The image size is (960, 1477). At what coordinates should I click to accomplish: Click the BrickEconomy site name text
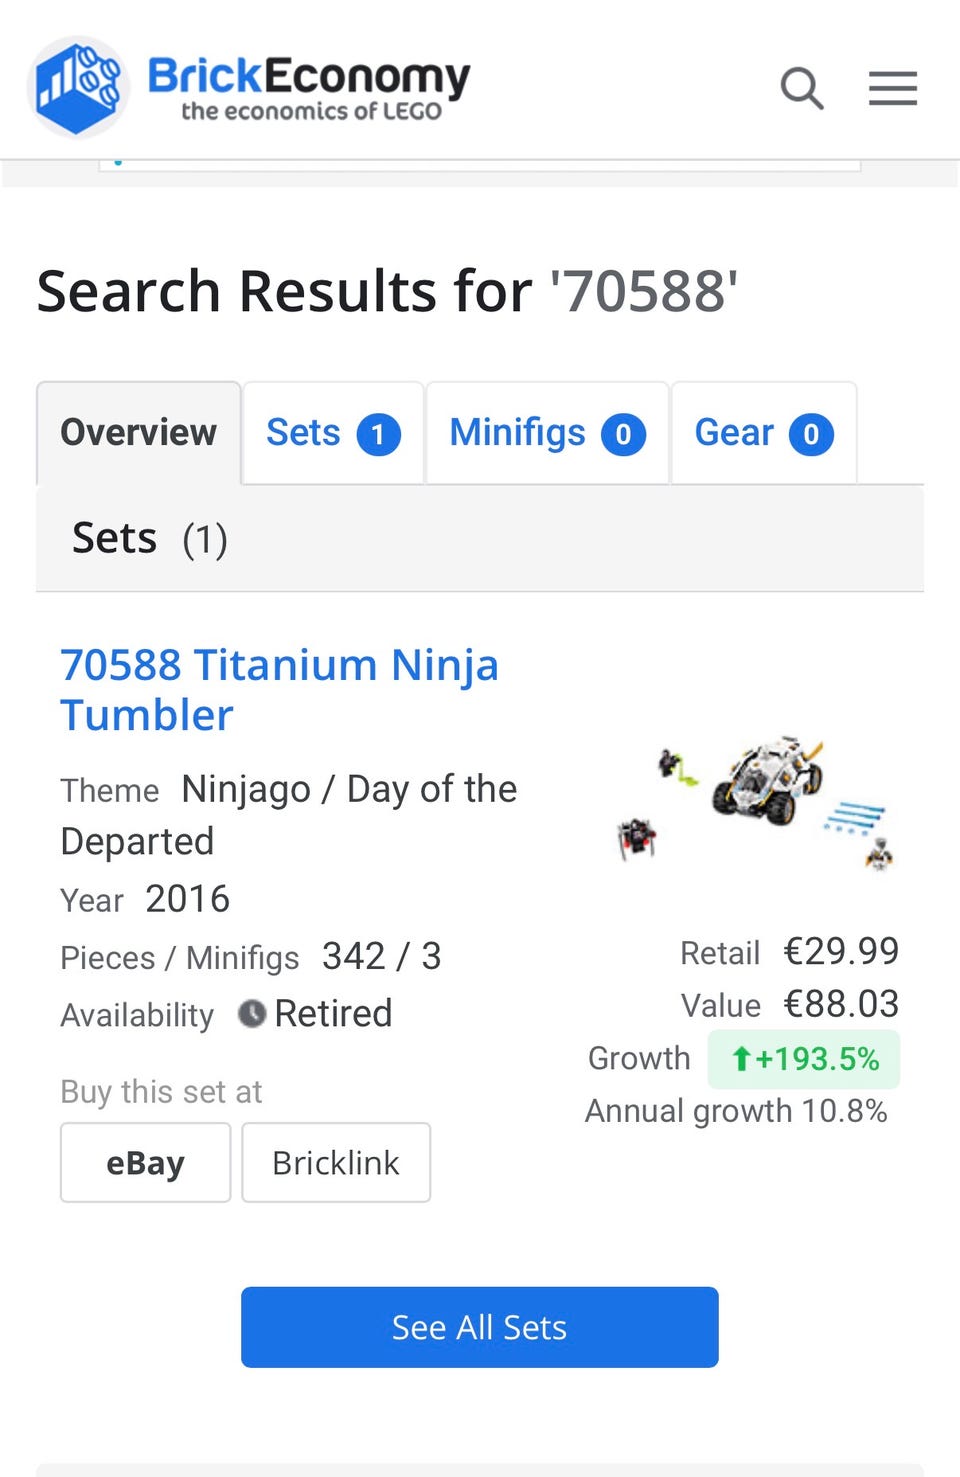coord(309,76)
